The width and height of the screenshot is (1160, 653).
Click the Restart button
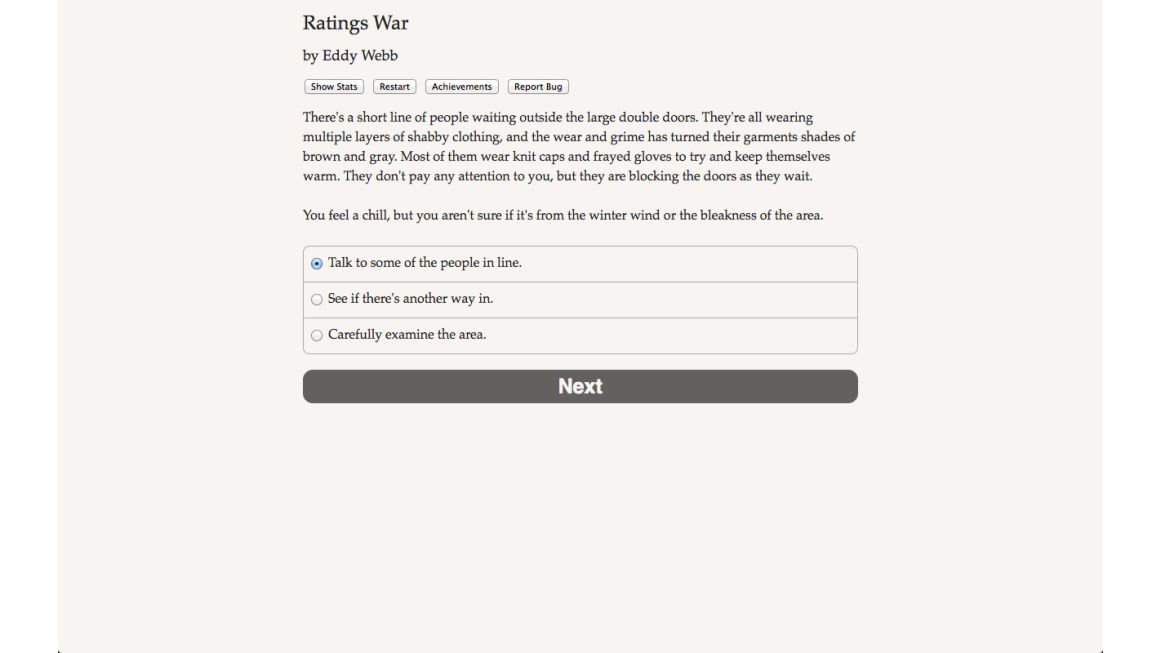click(394, 87)
